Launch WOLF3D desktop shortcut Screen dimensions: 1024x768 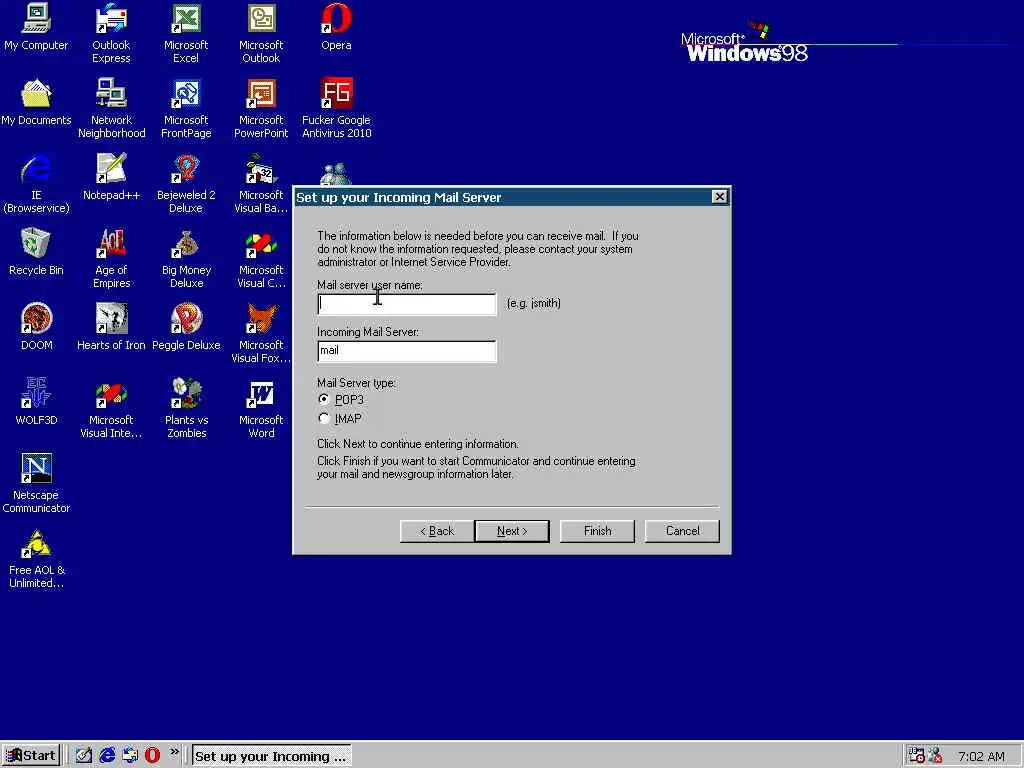[x=36, y=403]
